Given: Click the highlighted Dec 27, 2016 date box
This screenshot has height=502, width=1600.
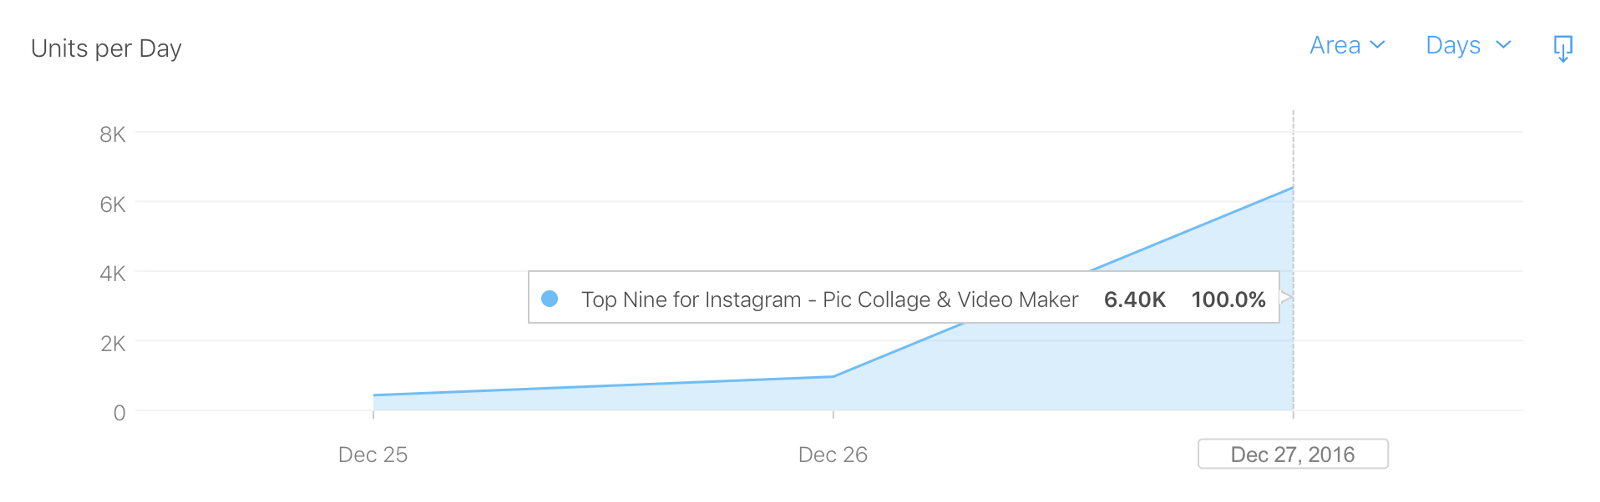Looking at the screenshot, I should (1293, 455).
